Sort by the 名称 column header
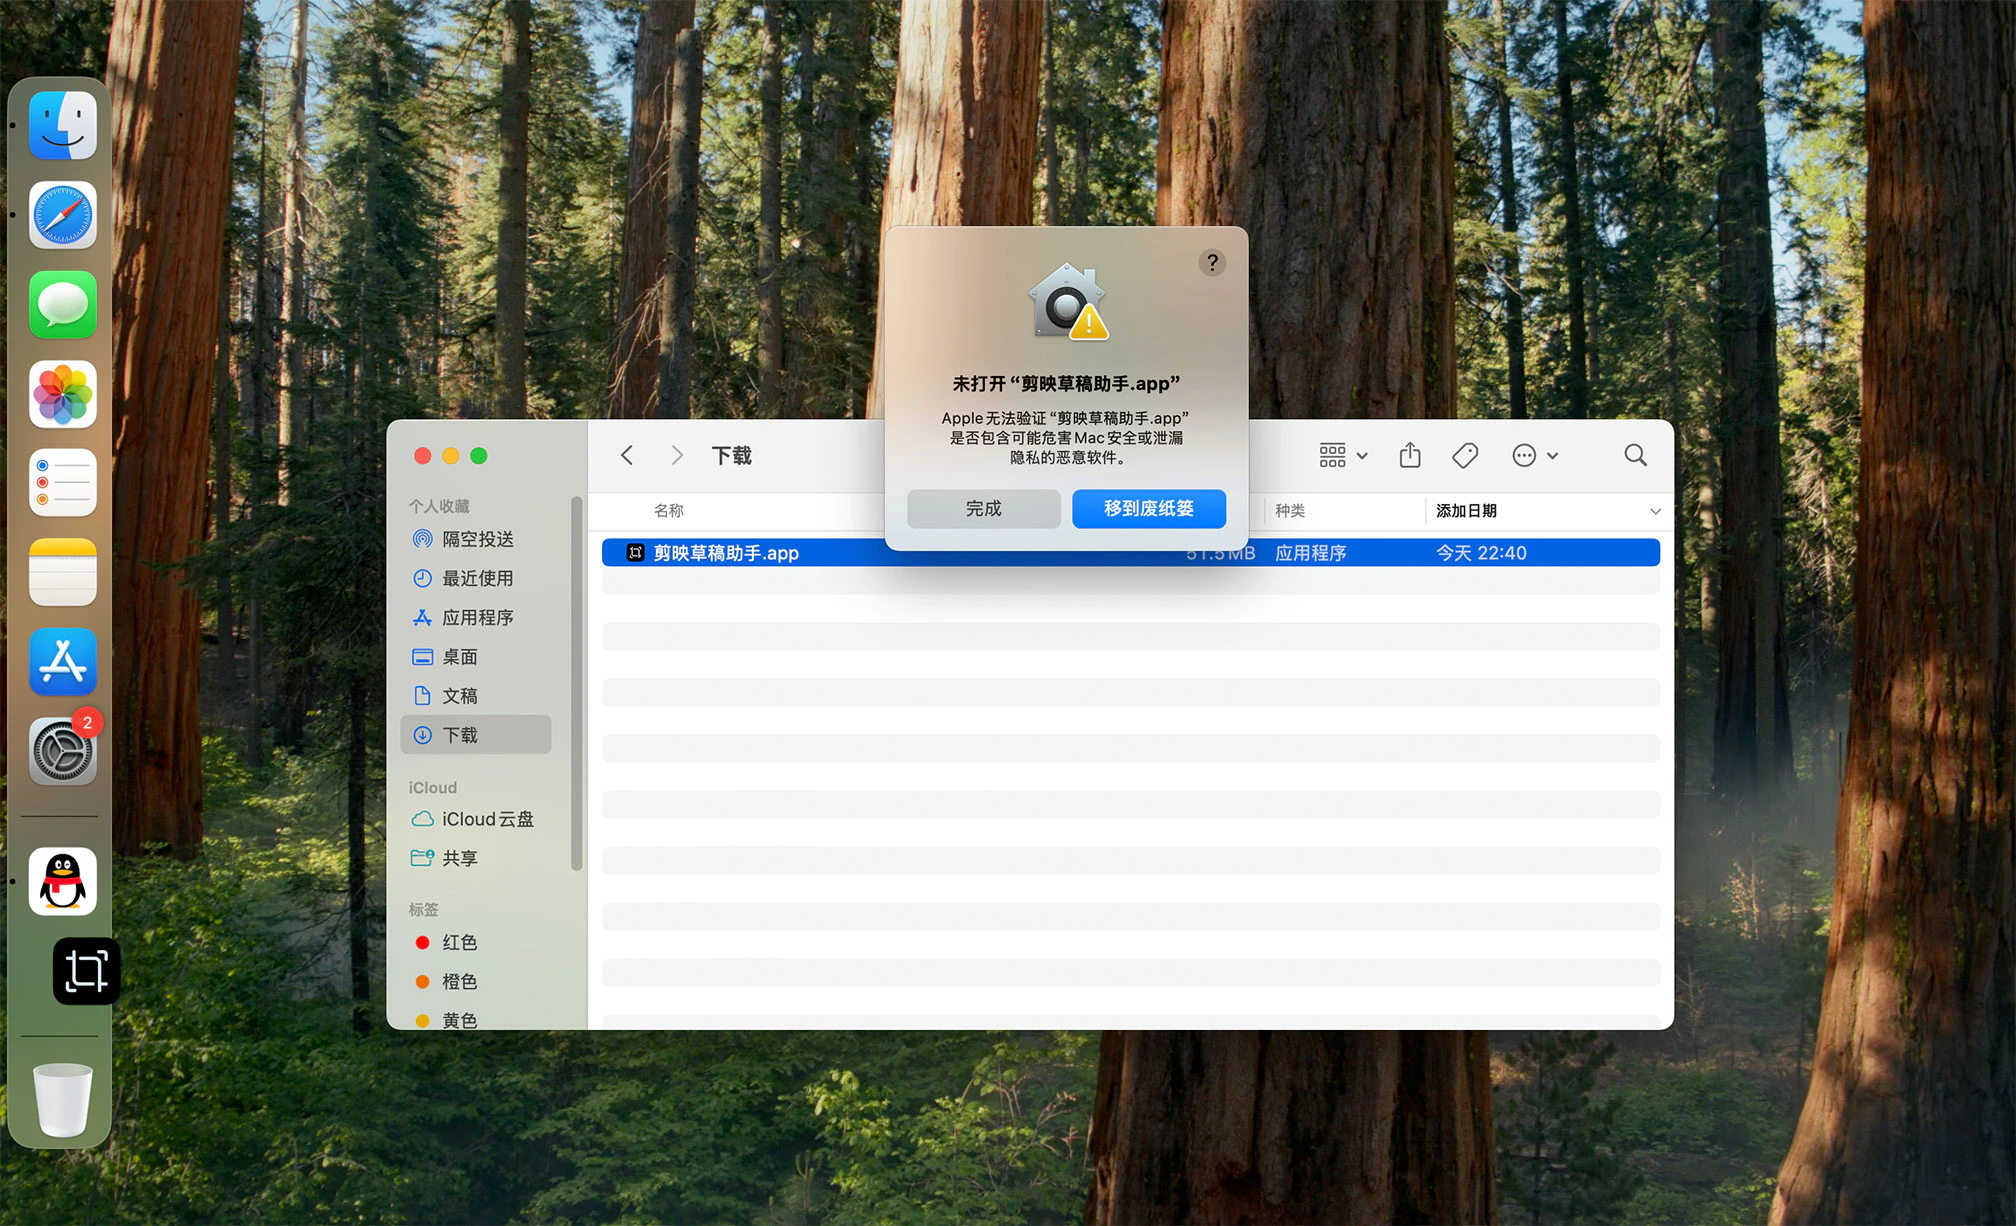This screenshot has height=1226, width=2016. coord(668,511)
